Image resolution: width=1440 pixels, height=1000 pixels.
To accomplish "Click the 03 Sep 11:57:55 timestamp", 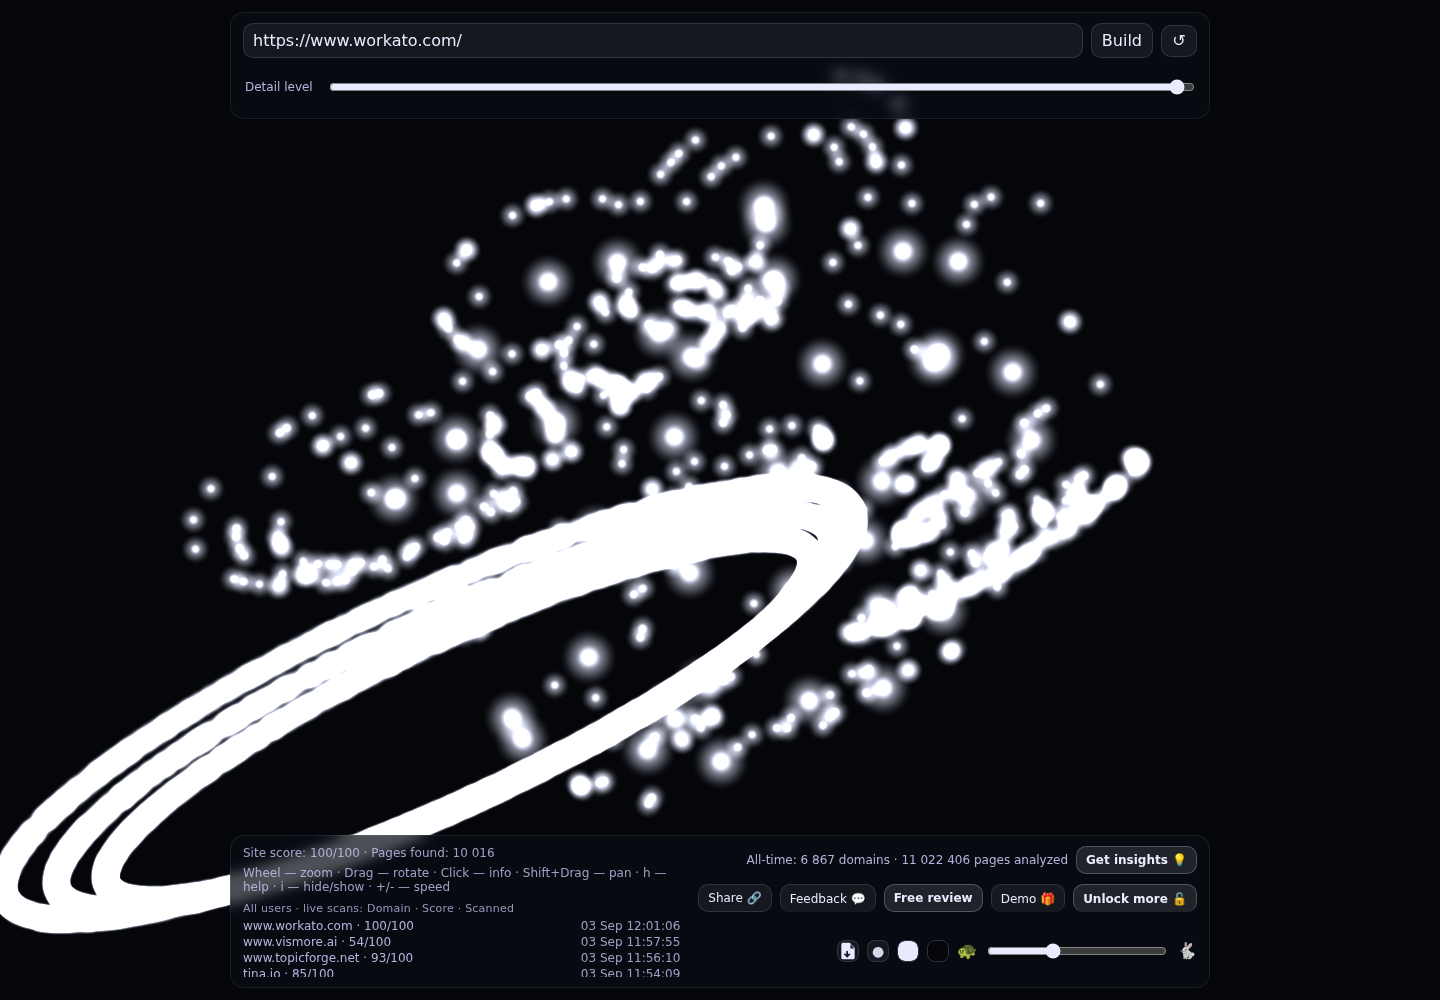I will pyautogui.click(x=630, y=942).
